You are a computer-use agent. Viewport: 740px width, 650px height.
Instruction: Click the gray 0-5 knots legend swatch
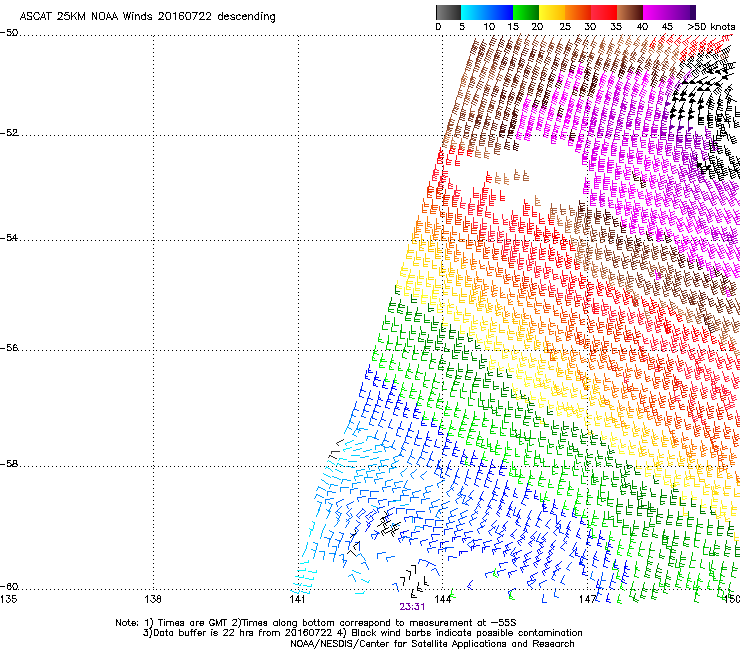(x=448, y=12)
